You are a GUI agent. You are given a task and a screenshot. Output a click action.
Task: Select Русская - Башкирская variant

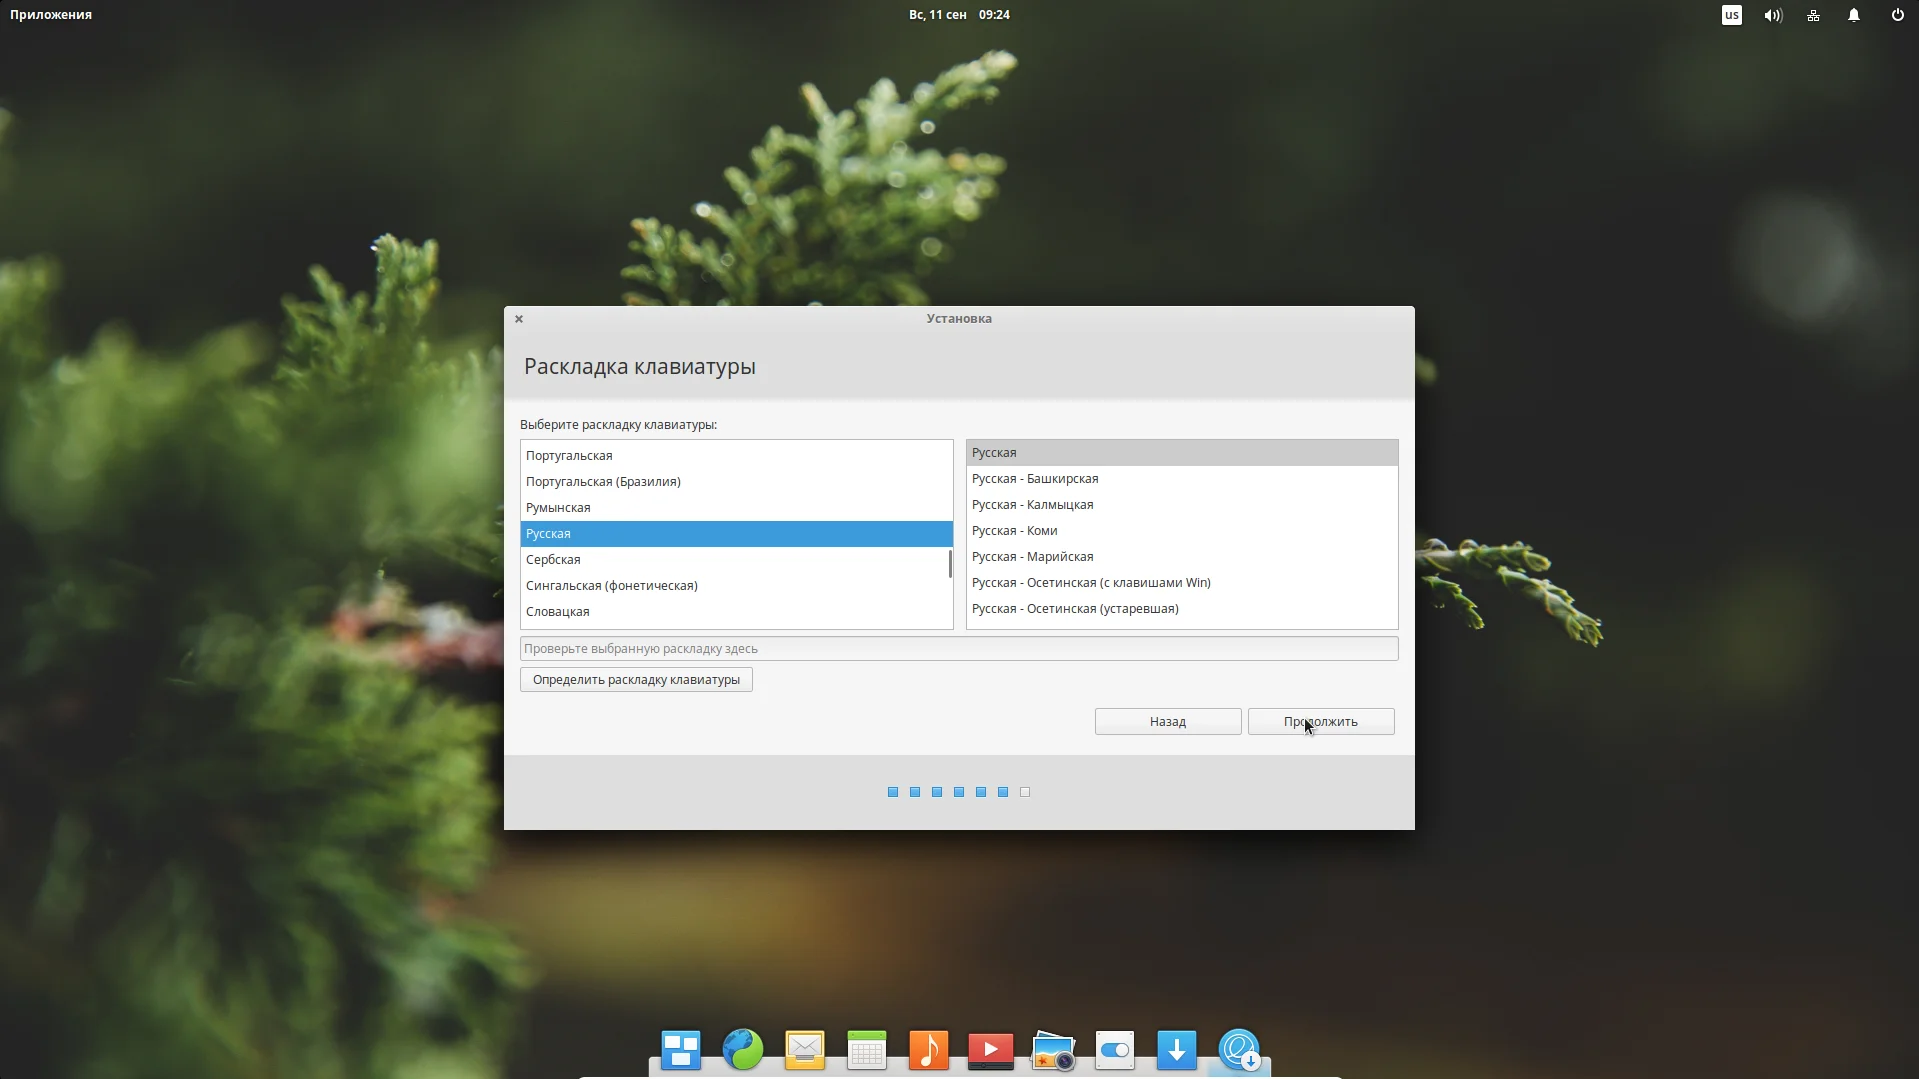(x=1182, y=479)
